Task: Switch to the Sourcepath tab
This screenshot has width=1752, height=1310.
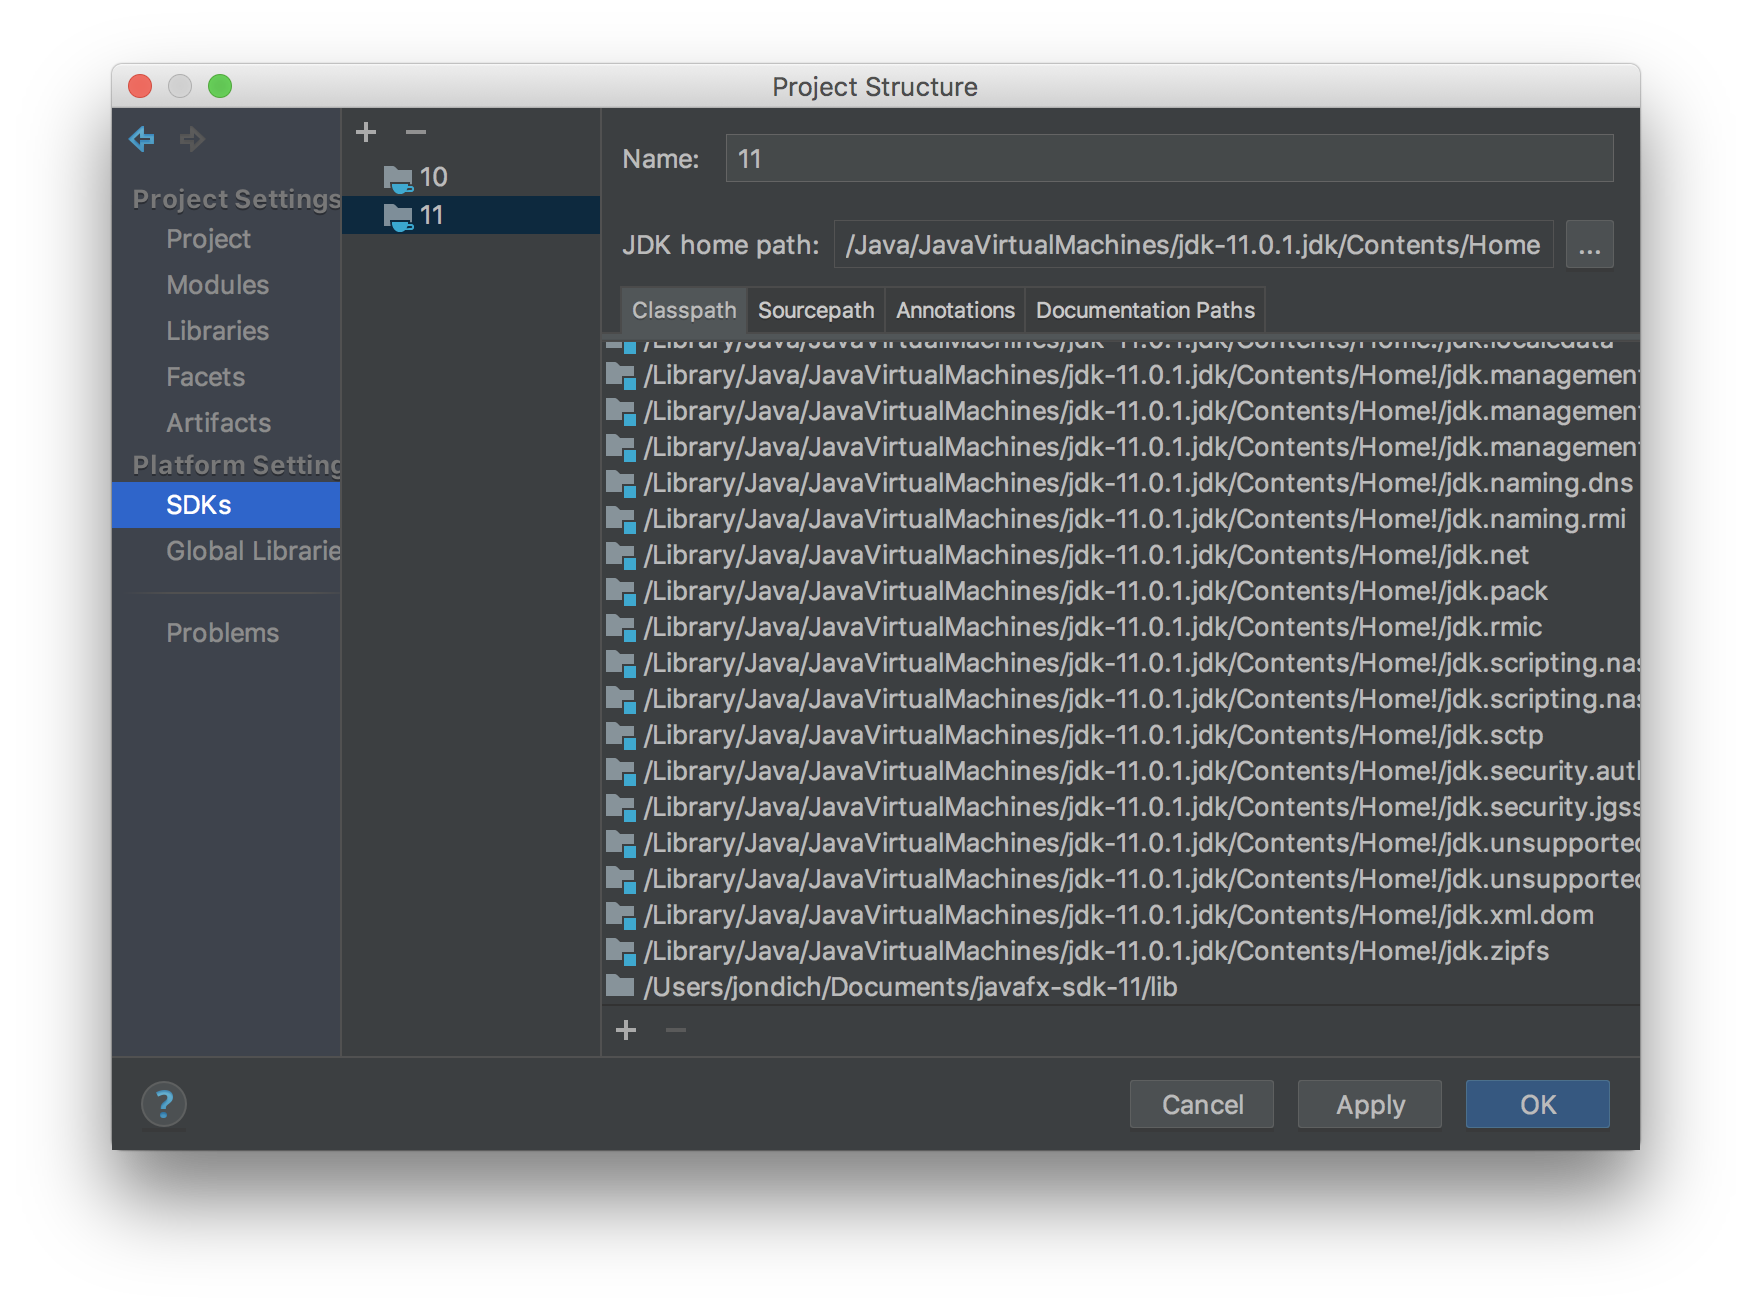Action: click(815, 310)
